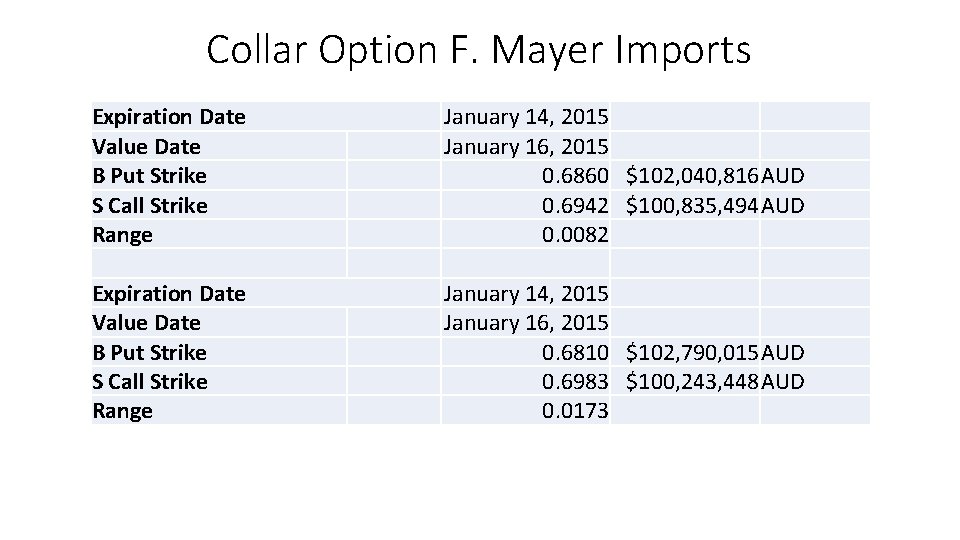The width and height of the screenshot is (960, 540).
Task: Select the 0.6810 put strike value
Action: pyautogui.click(x=575, y=353)
